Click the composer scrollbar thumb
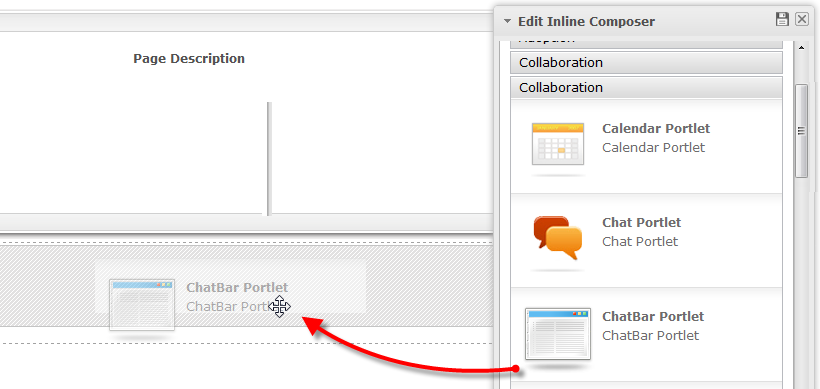Screen dimensions: 820x389 coord(801,131)
